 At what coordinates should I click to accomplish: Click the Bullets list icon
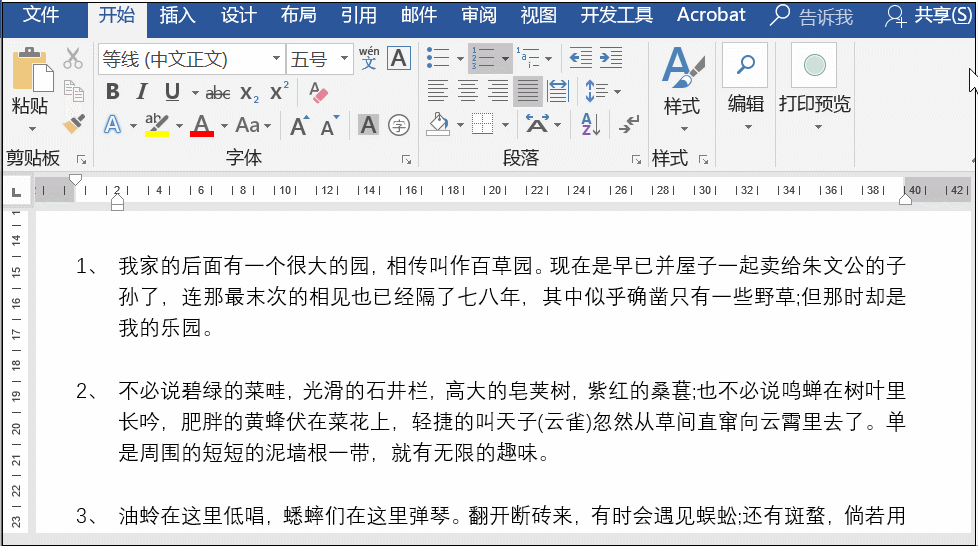[438, 58]
